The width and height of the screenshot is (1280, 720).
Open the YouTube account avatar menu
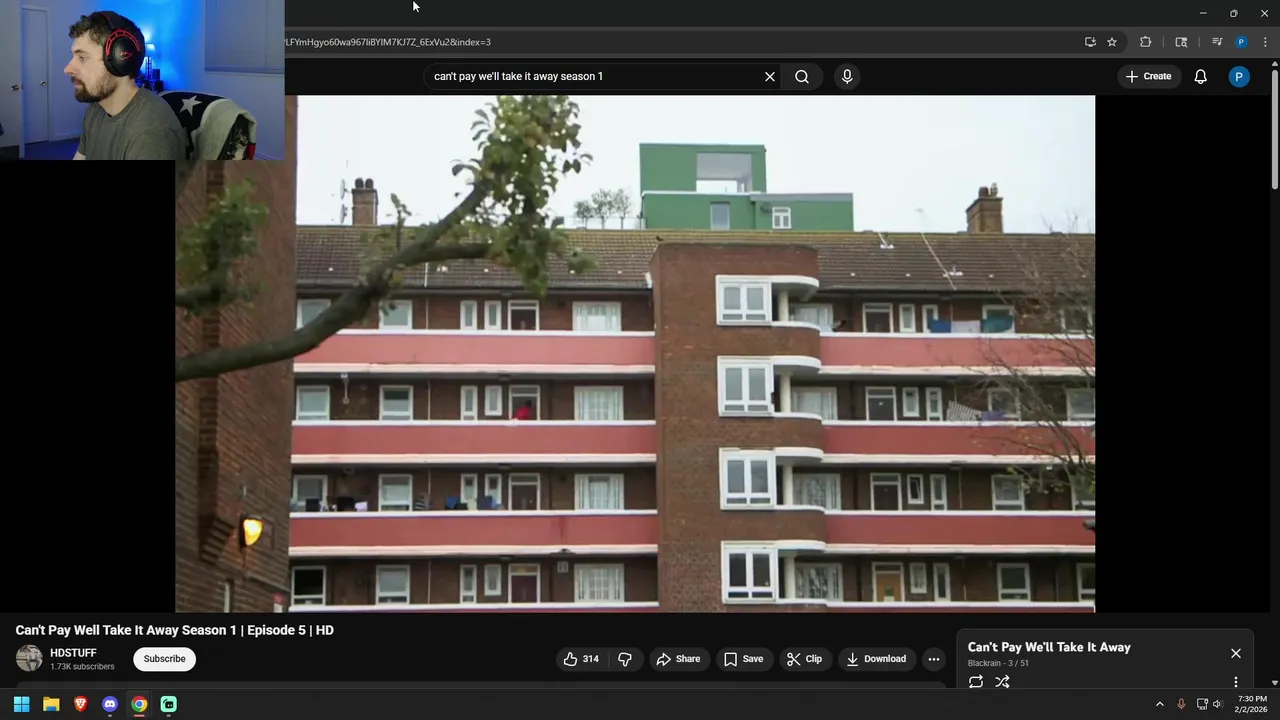click(1239, 76)
